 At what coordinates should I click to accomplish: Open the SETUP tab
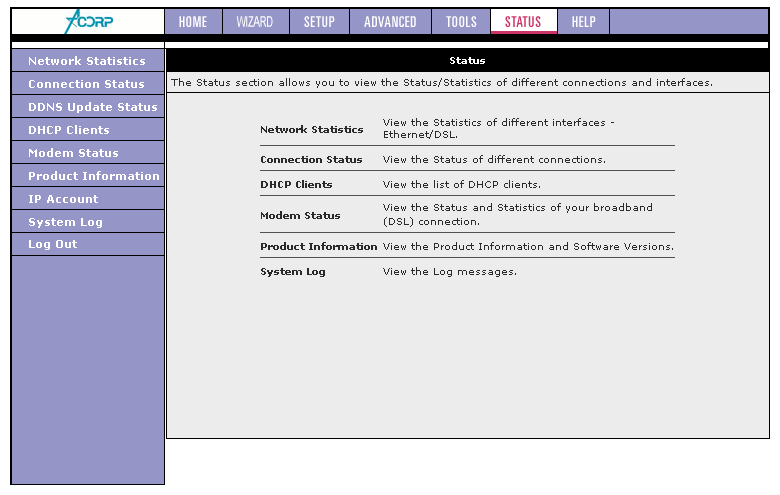pos(319,22)
